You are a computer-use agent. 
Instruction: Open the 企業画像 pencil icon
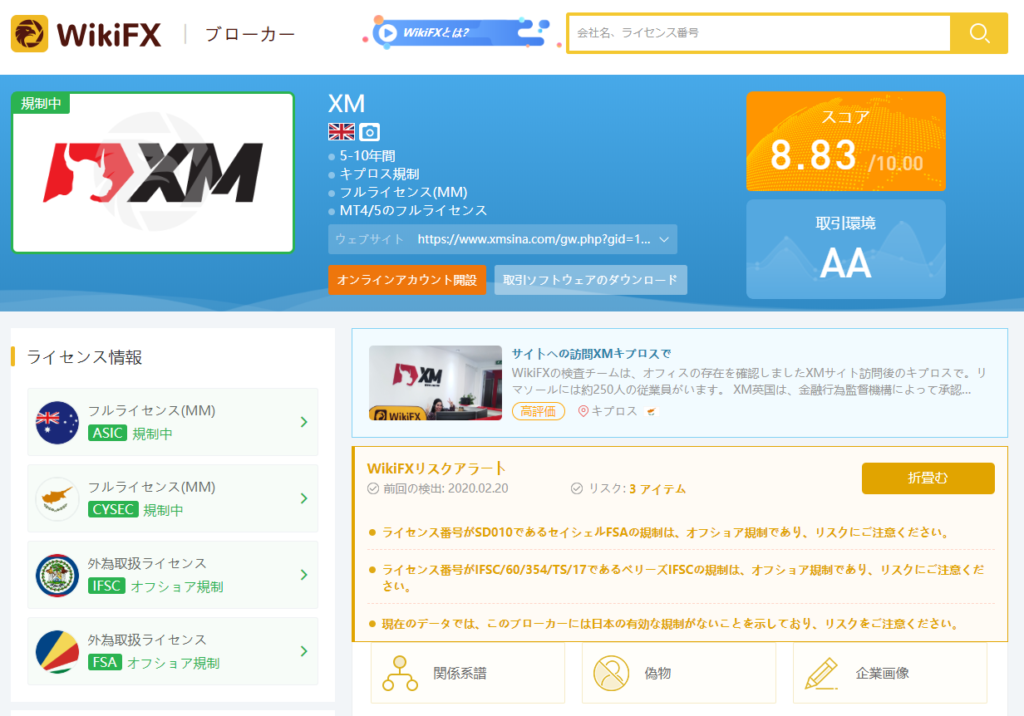tap(822, 674)
